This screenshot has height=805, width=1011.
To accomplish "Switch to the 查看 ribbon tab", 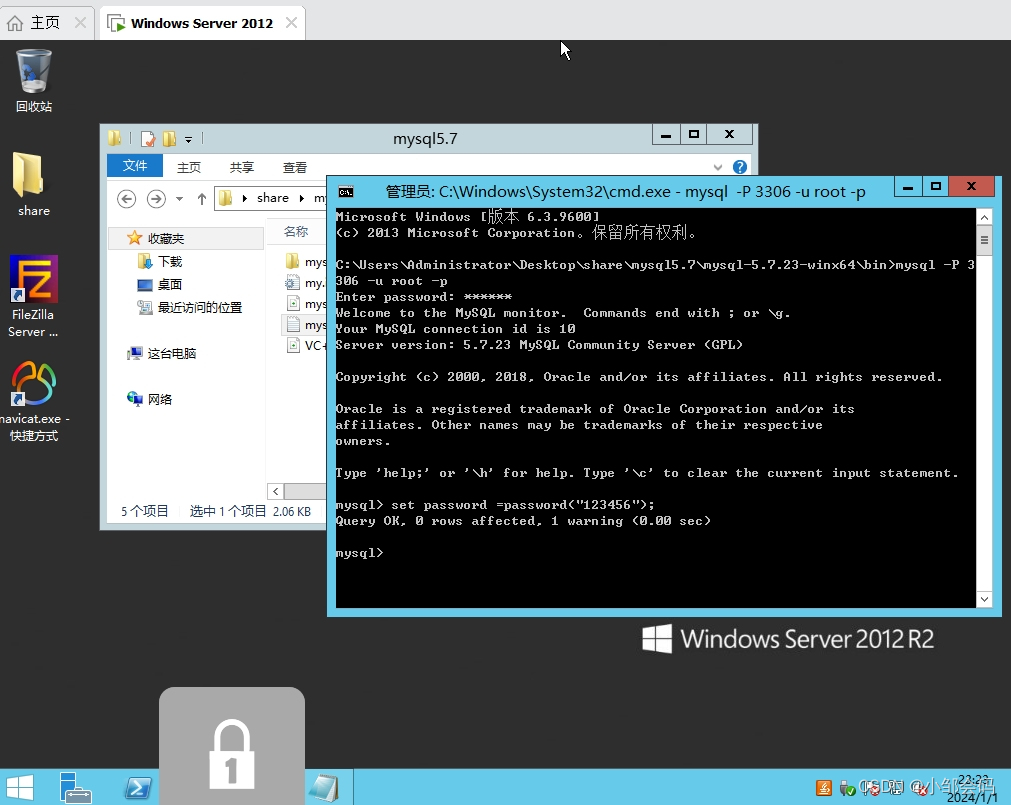I will coord(295,168).
